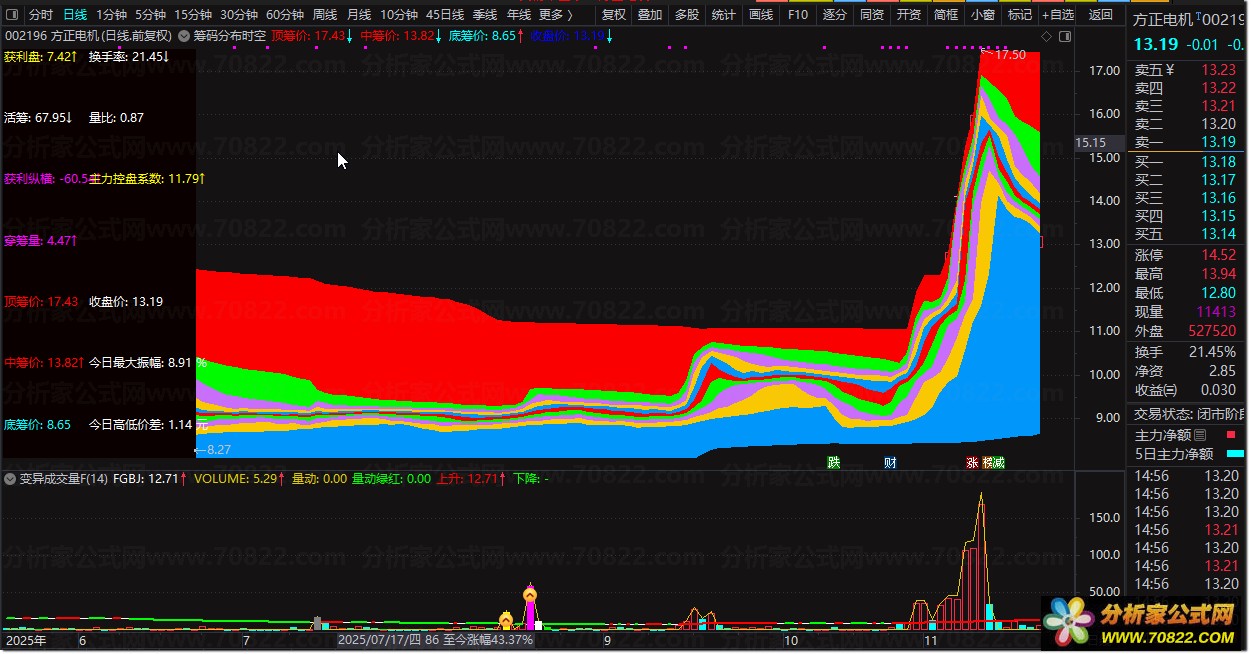
Task: Click the list icon next to 主力净额
Action: tap(1201, 435)
